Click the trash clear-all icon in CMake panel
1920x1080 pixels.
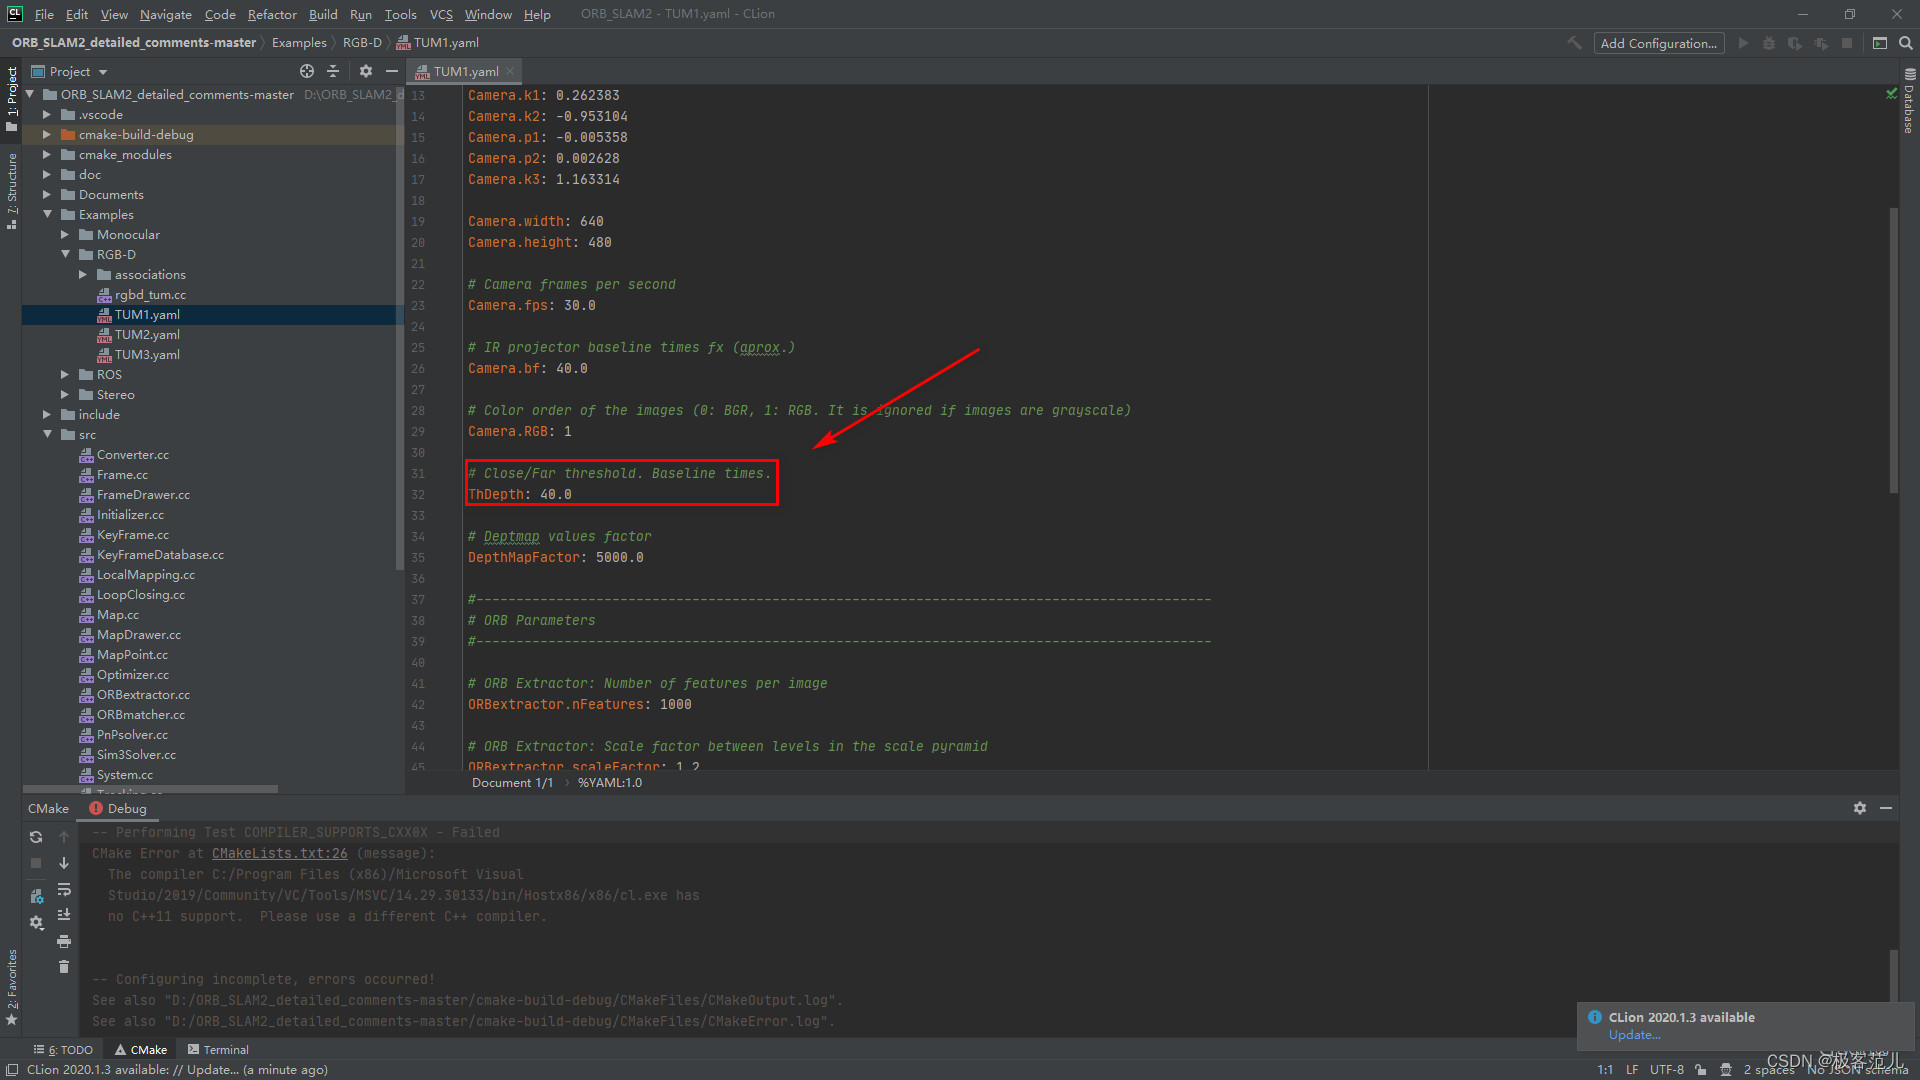(x=64, y=967)
